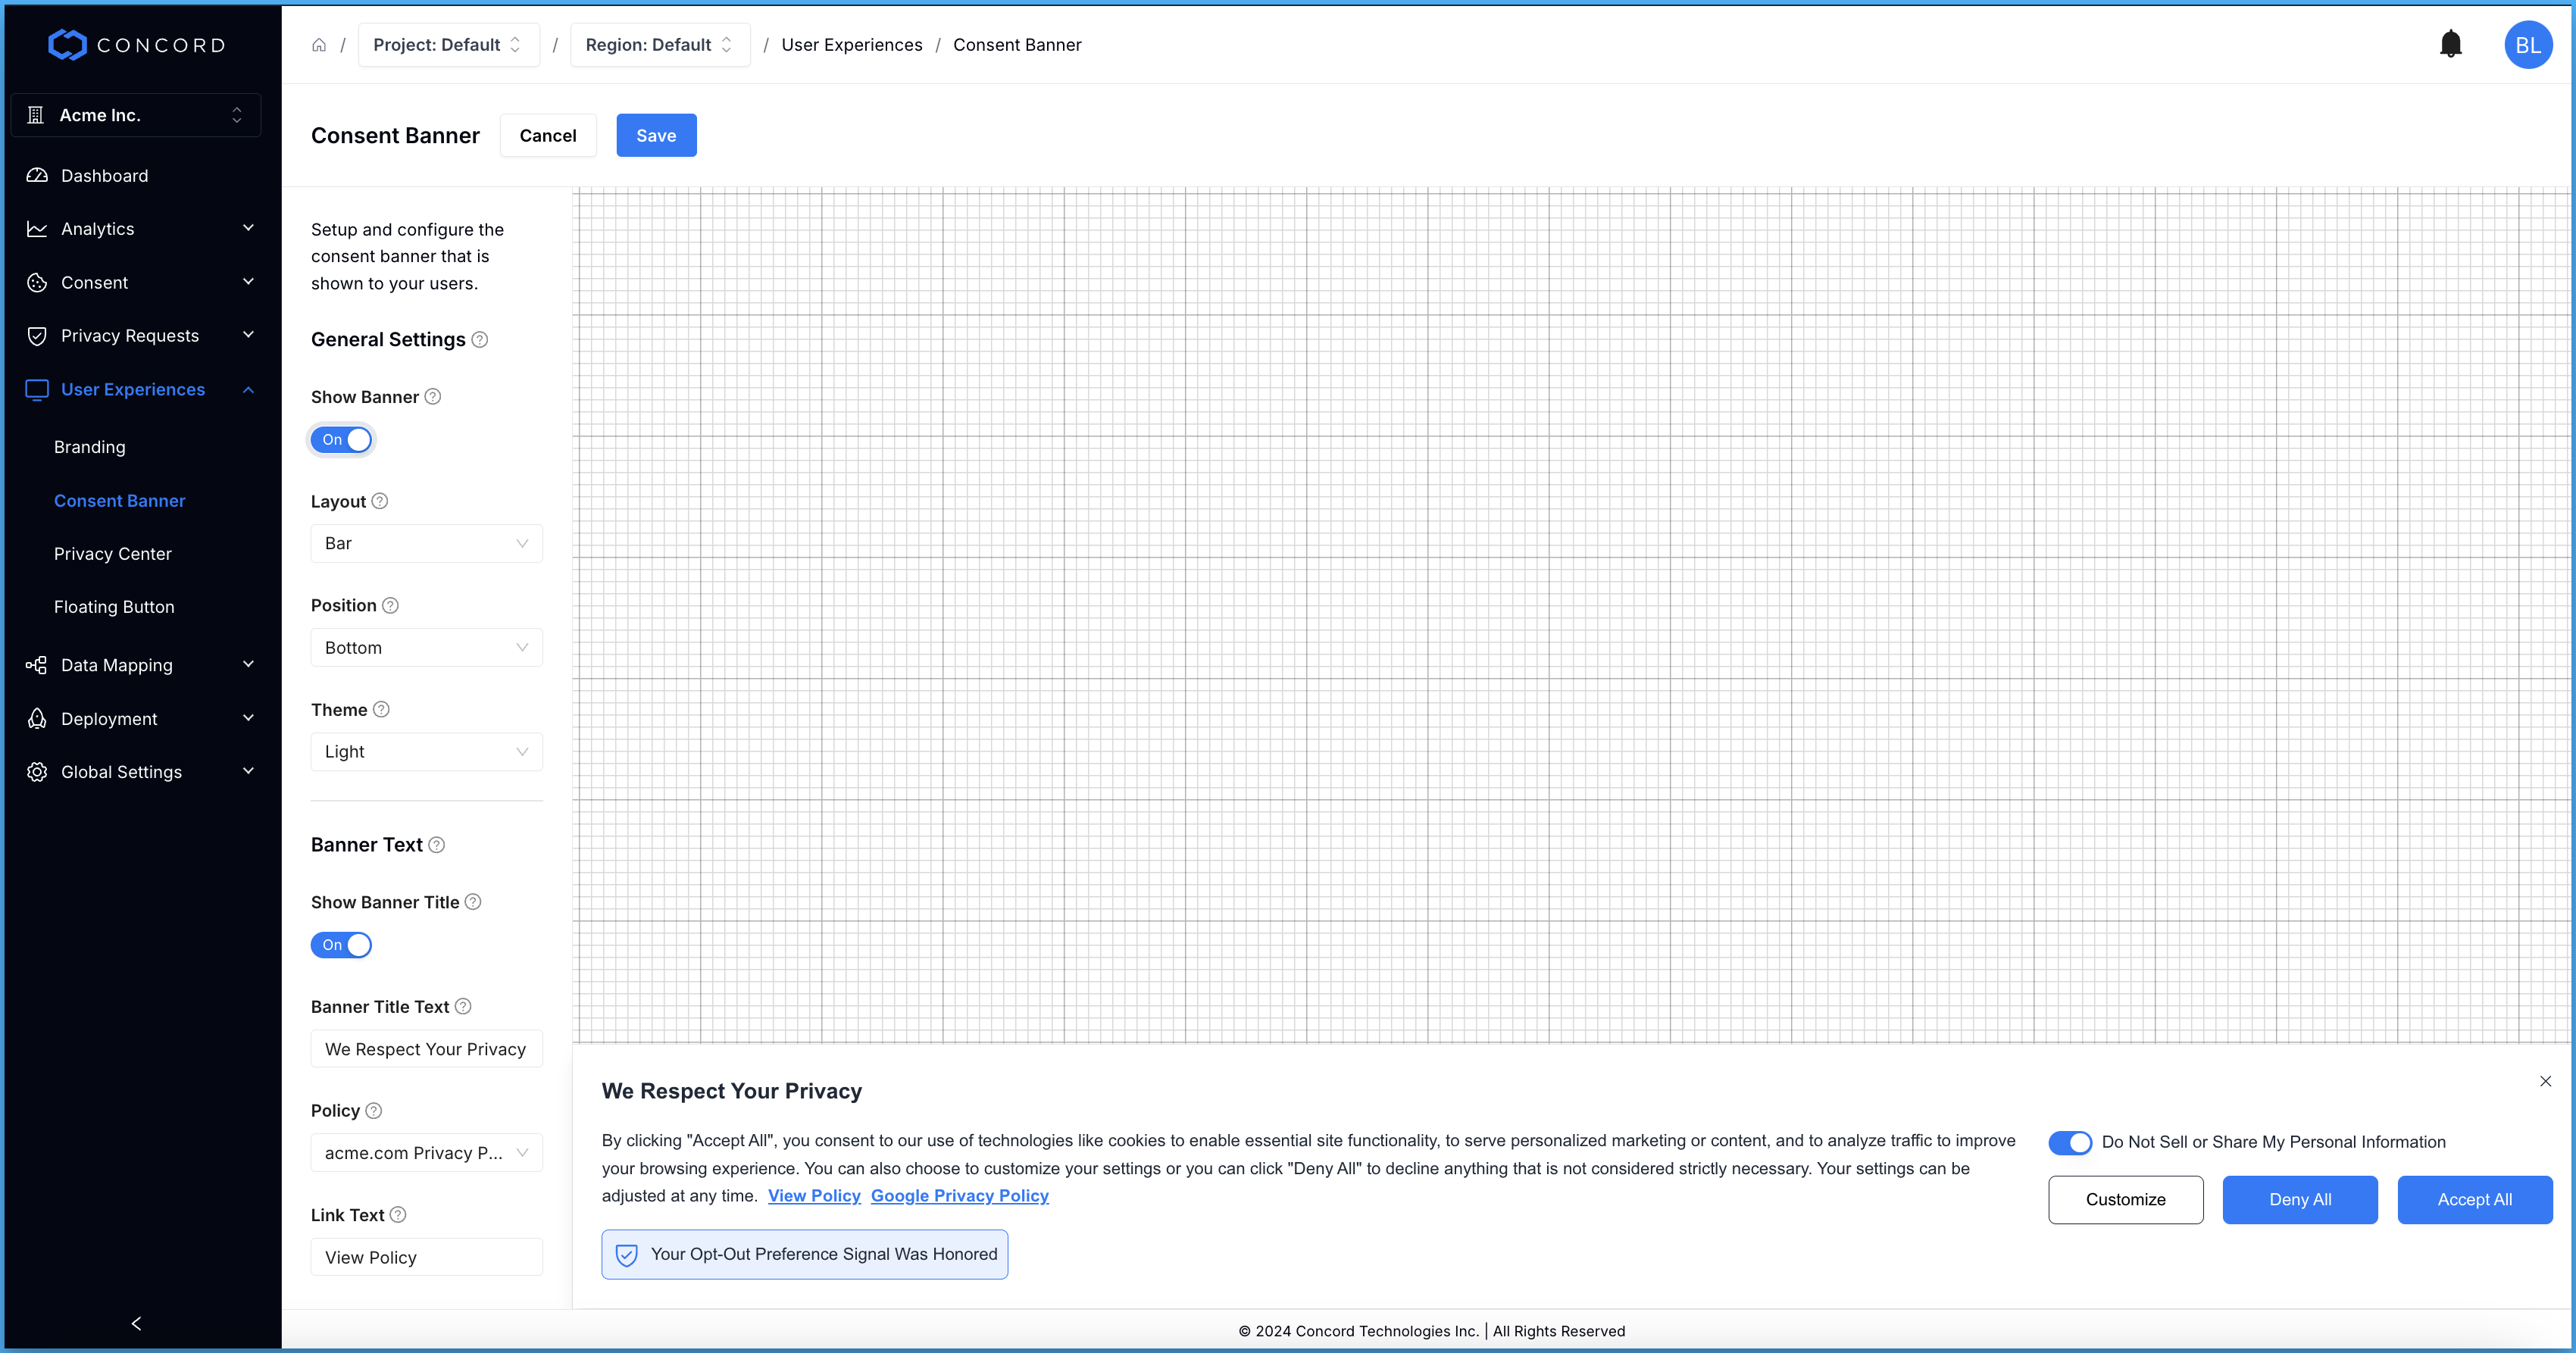Close the consent banner preview with X

pos(2545,1081)
